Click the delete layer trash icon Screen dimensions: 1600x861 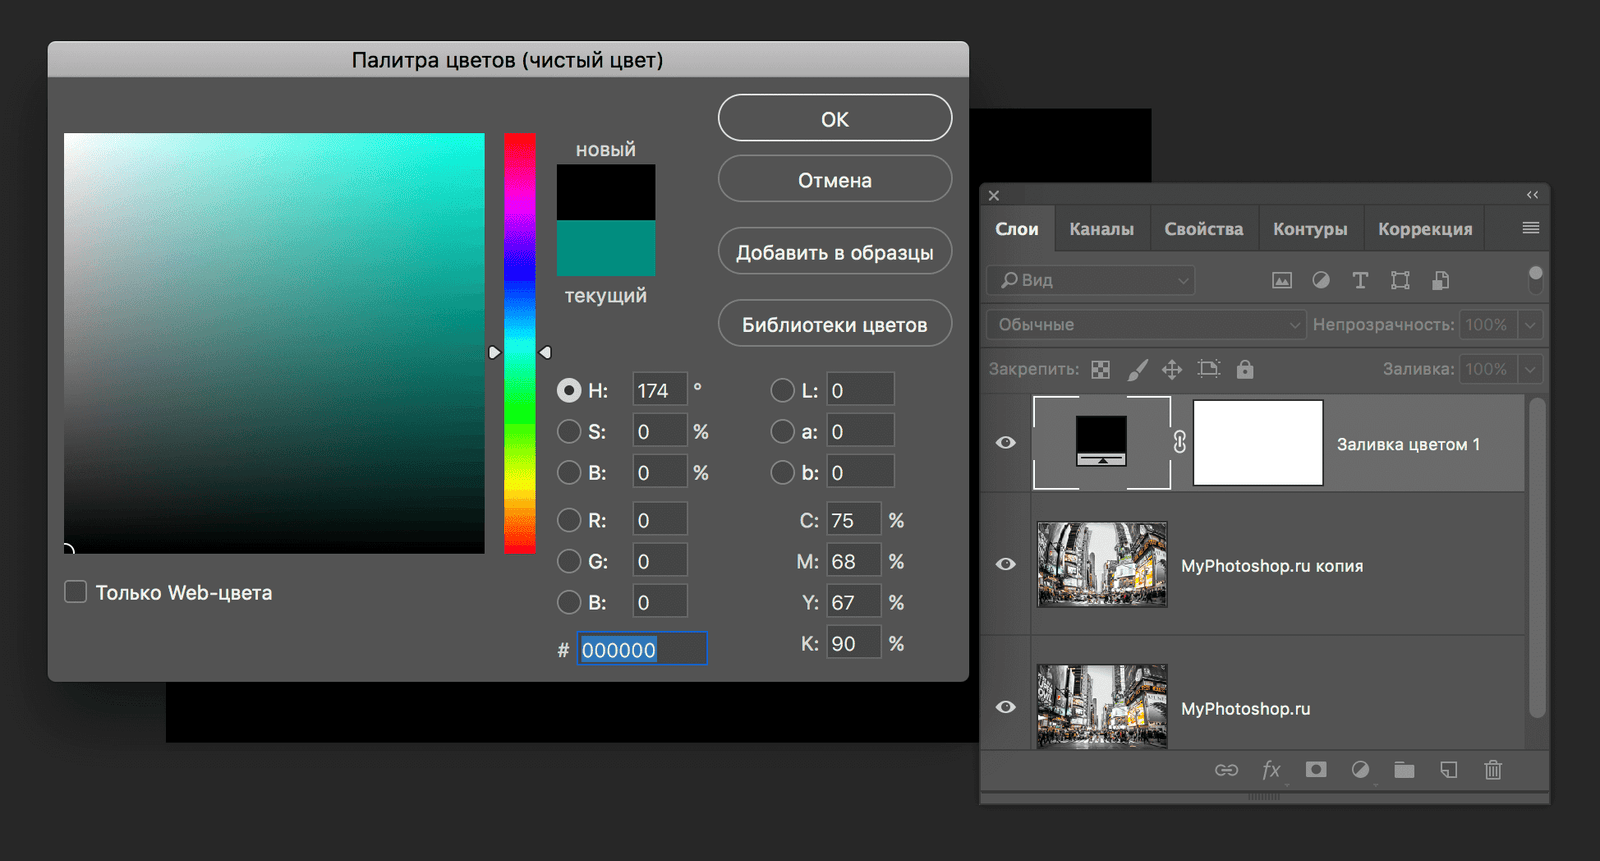click(x=1493, y=770)
